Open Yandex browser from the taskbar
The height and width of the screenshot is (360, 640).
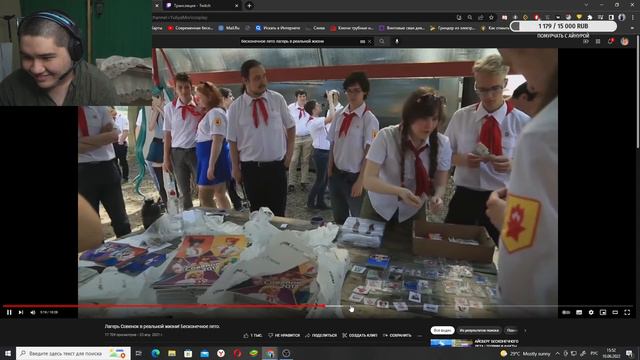[x=221, y=353]
